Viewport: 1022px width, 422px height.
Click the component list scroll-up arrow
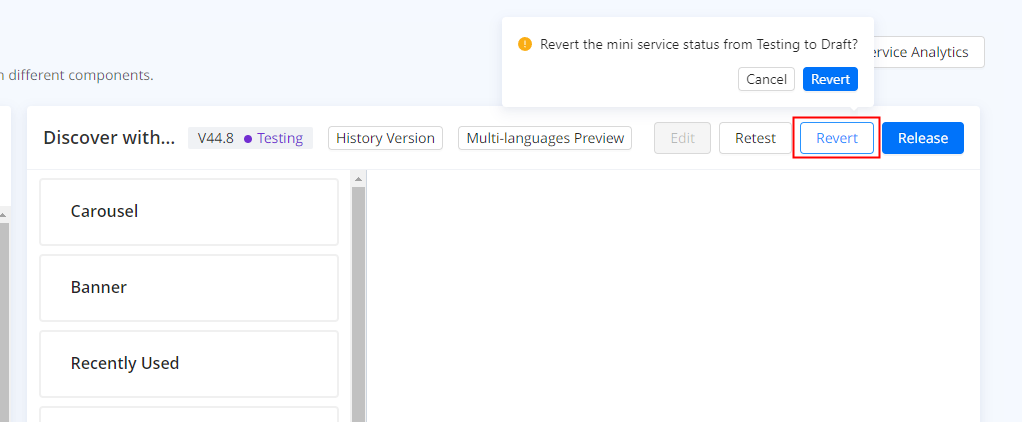click(359, 179)
